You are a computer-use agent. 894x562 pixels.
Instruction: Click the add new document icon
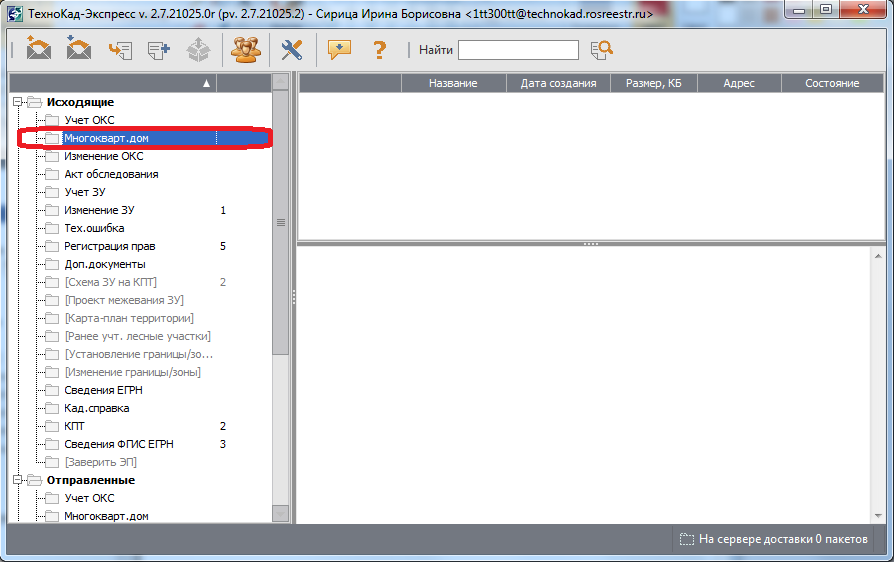[x=159, y=49]
